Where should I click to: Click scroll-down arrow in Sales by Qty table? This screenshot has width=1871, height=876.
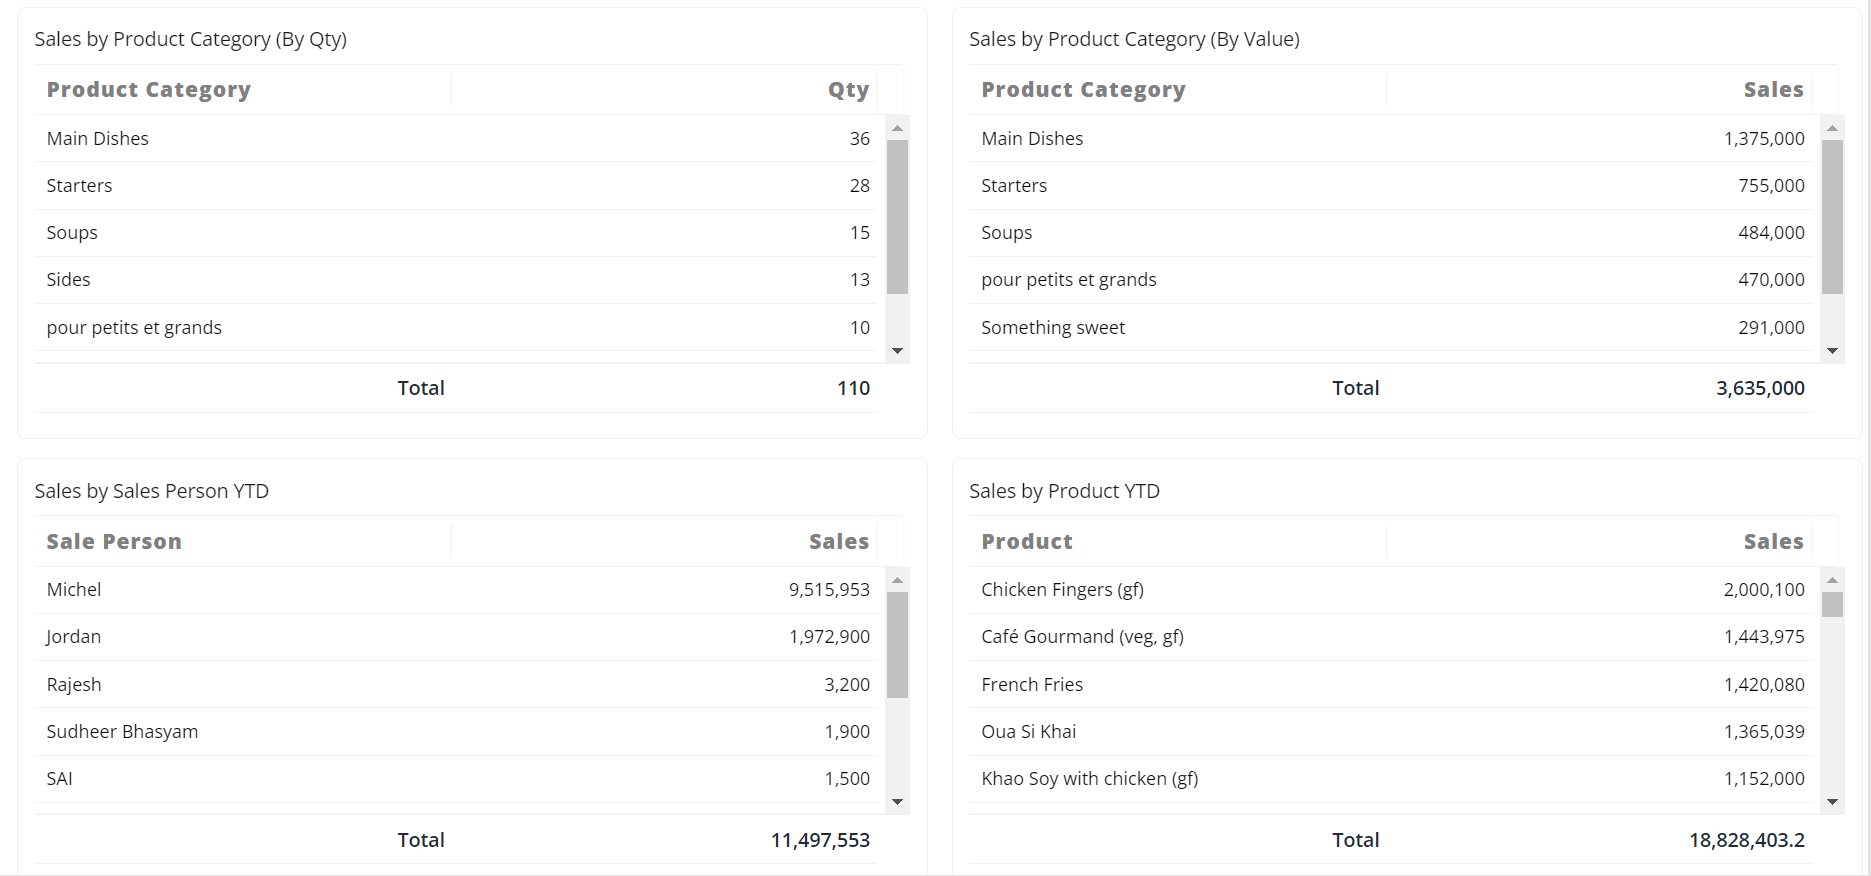[897, 350]
